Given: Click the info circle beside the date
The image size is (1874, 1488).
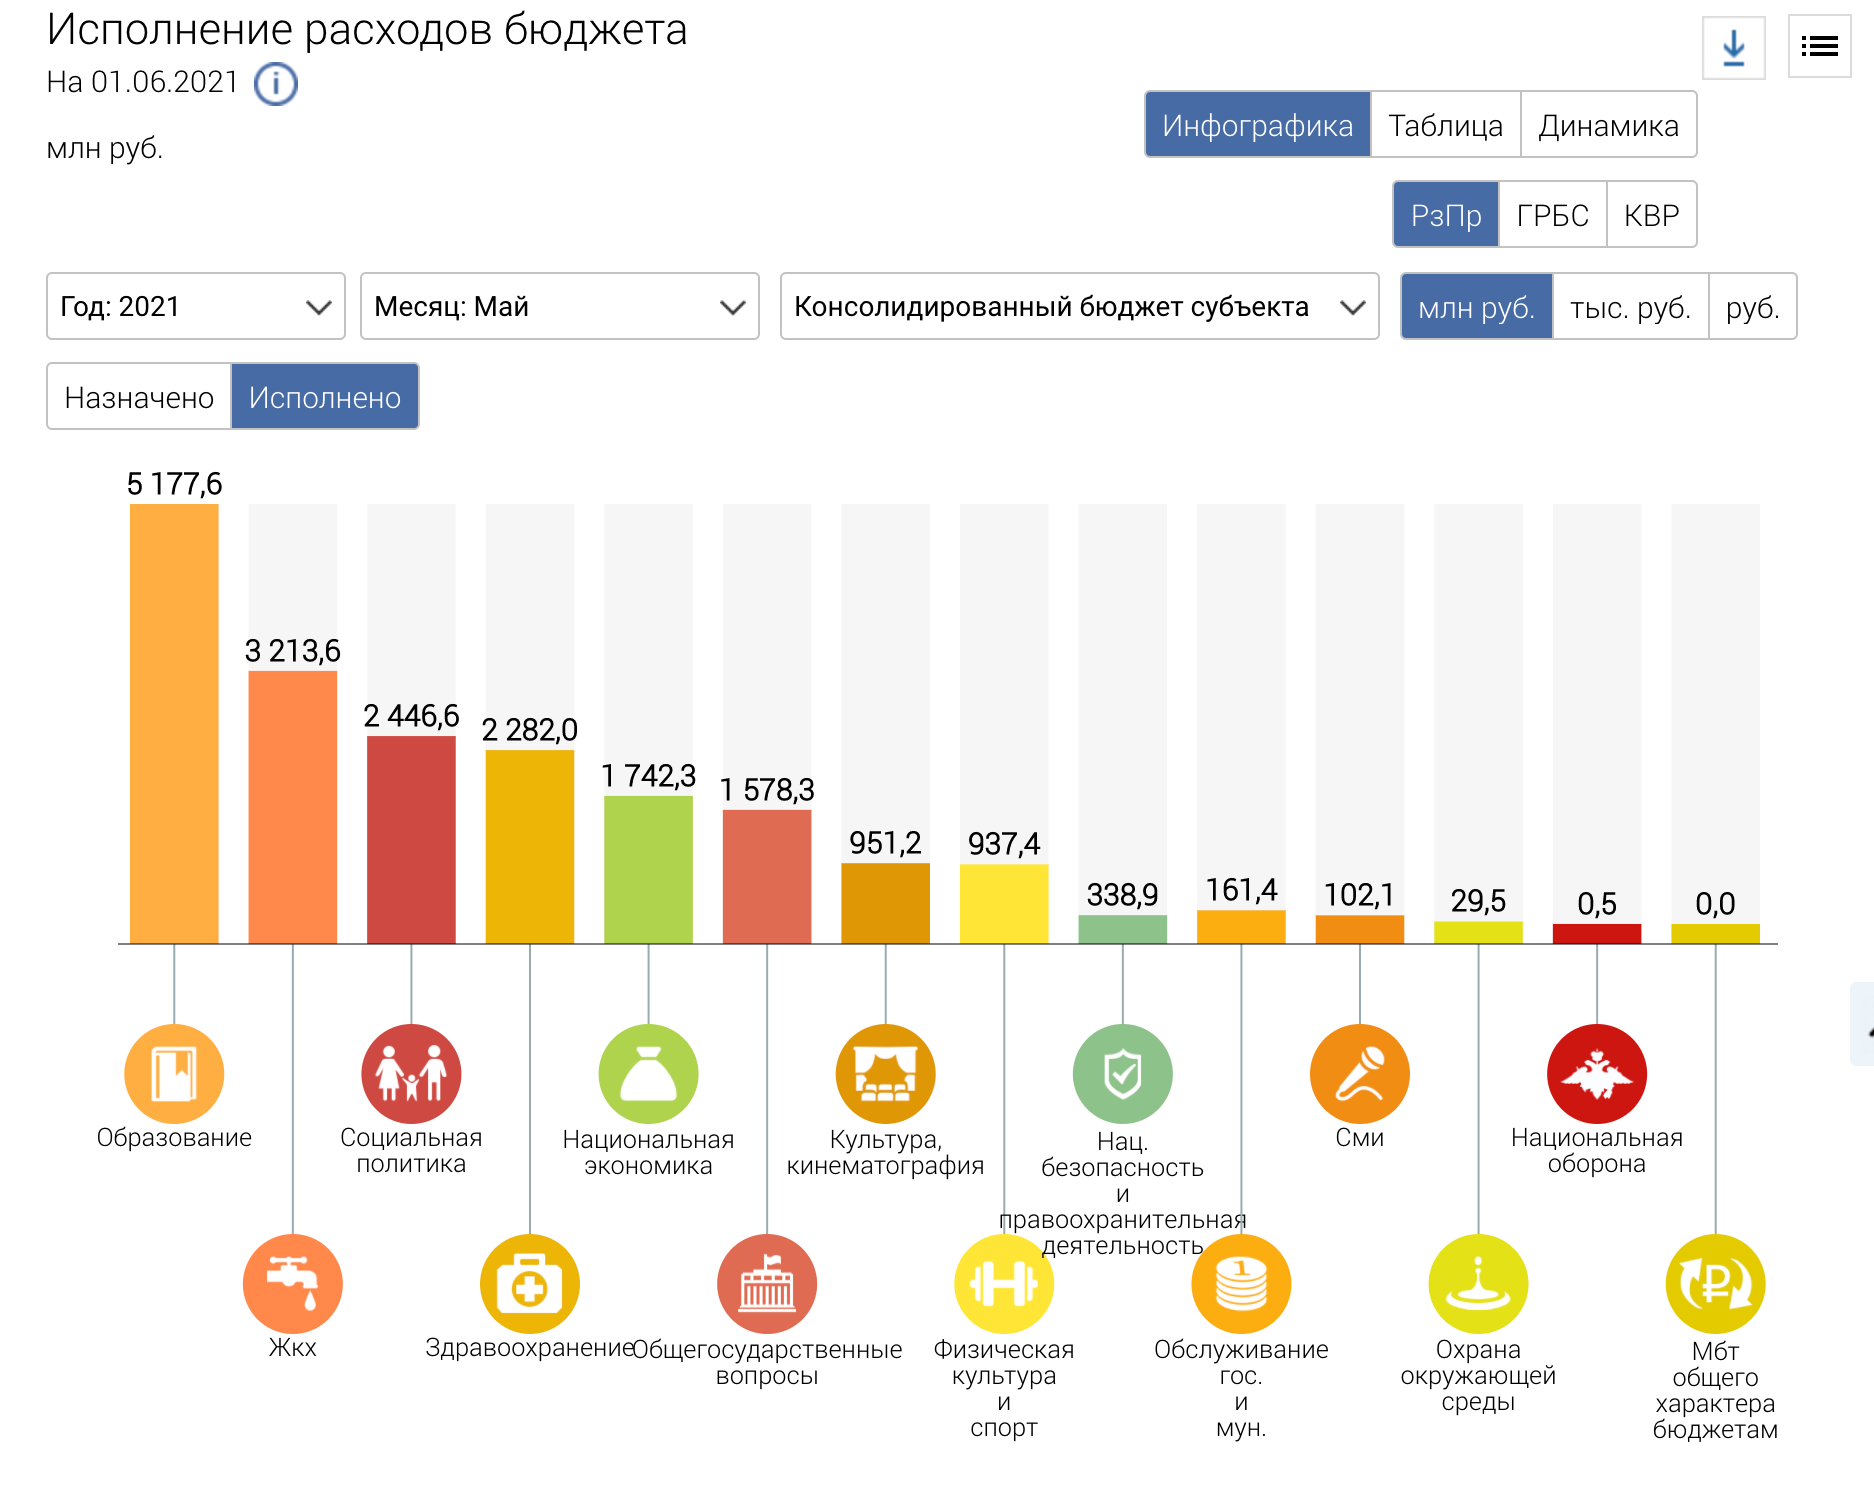Looking at the screenshot, I should pos(276,83).
